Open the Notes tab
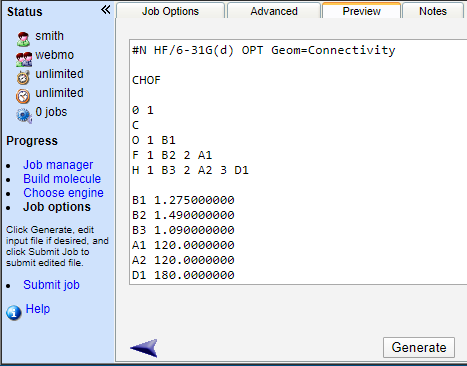Image resolution: width=467 pixels, height=366 pixels. pyautogui.click(x=433, y=11)
